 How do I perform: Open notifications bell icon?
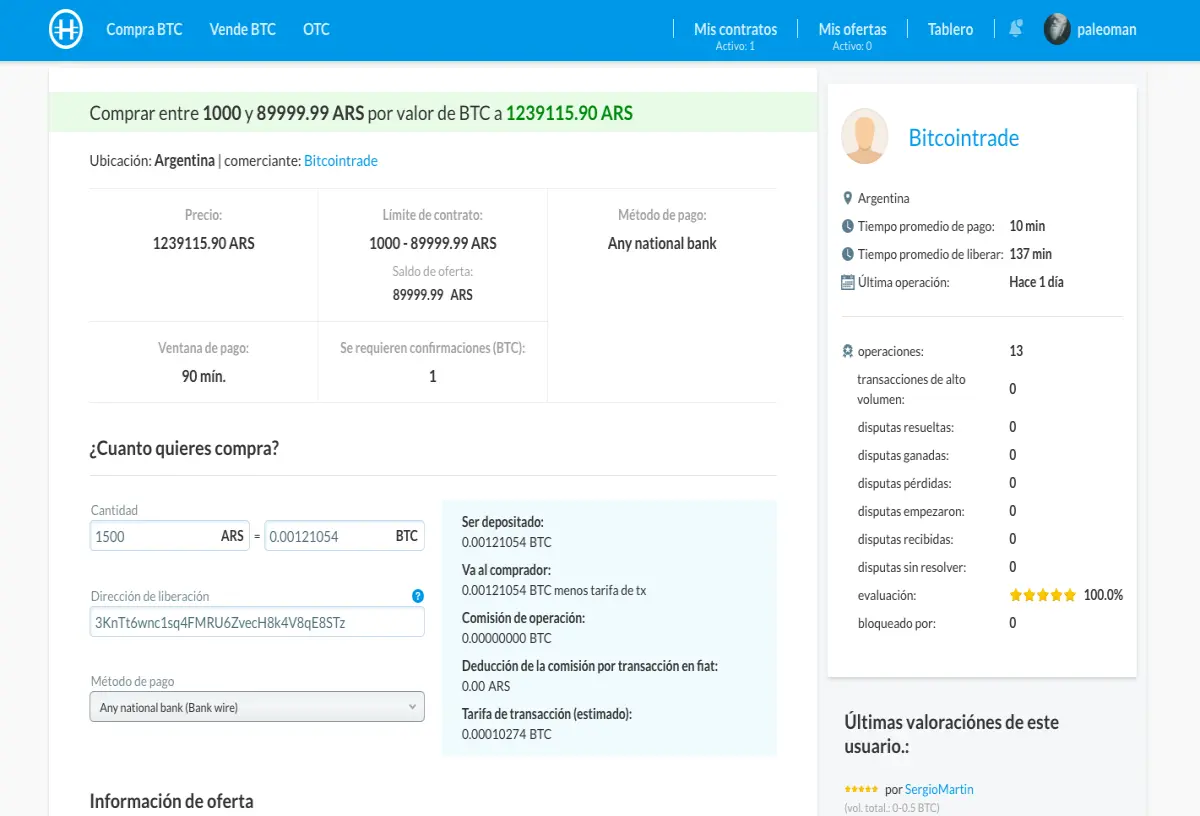point(1015,29)
